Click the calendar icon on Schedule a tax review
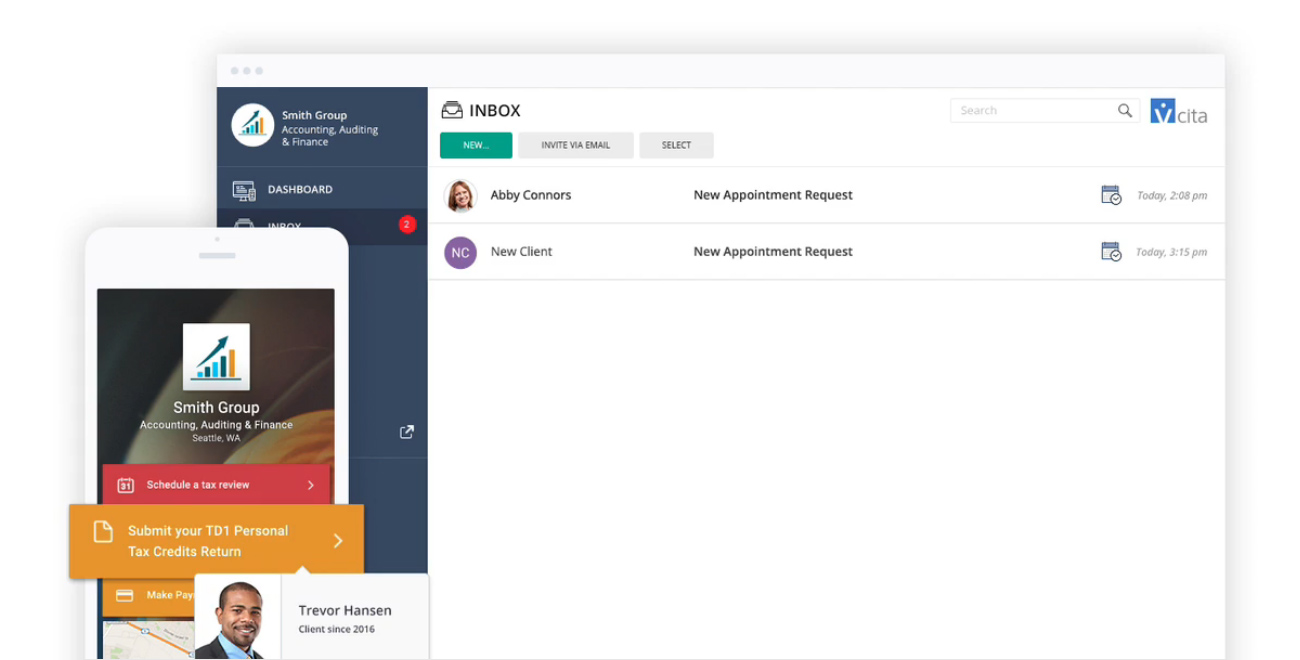The height and width of the screenshot is (660, 1300). [125, 485]
